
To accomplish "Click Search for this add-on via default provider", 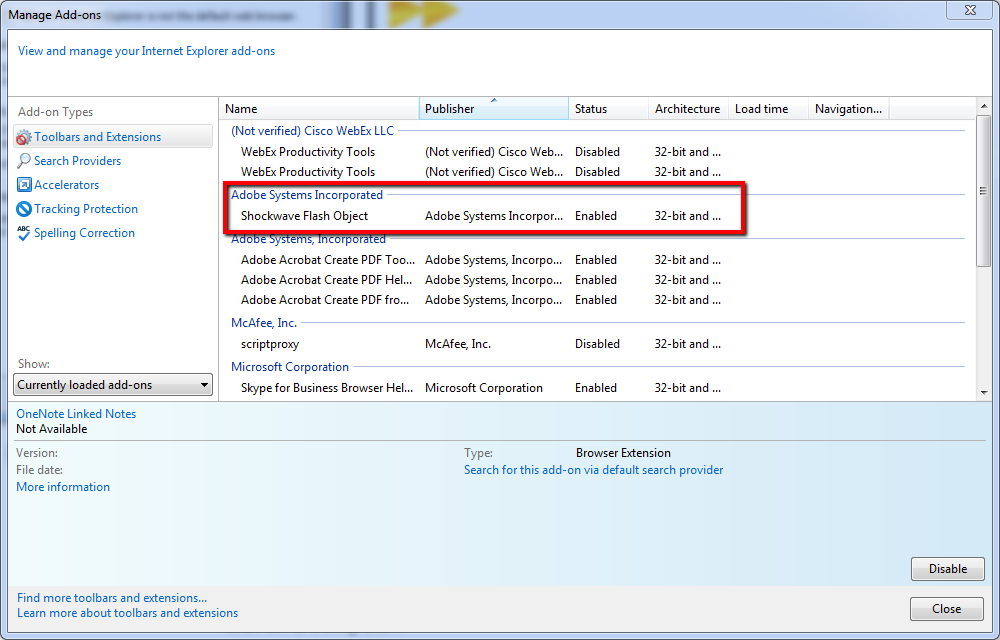I will [x=593, y=470].
